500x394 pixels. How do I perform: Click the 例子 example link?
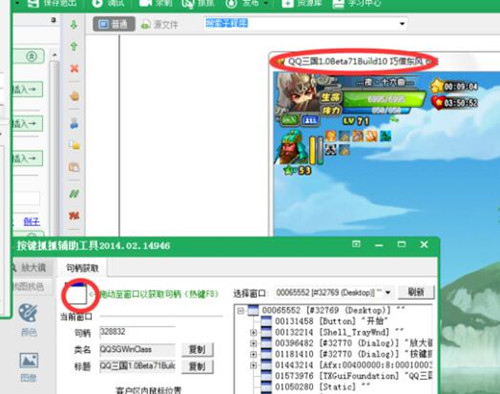[x=31, y=222]
